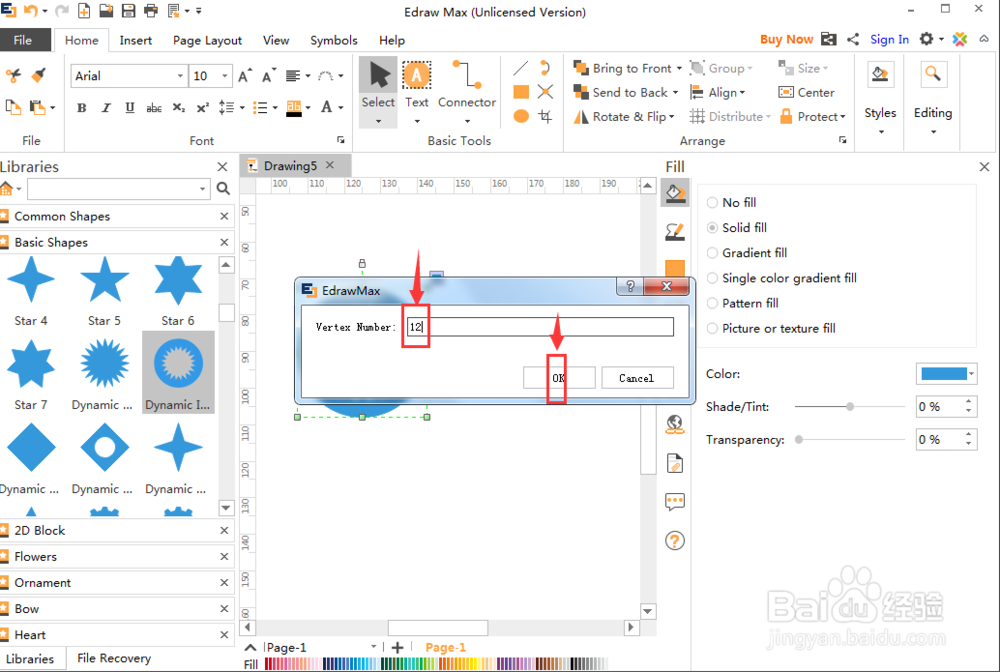This screenshot has width=1000, height=672.
Task: Select Single color gradient fill
Action: click(782, 278)
